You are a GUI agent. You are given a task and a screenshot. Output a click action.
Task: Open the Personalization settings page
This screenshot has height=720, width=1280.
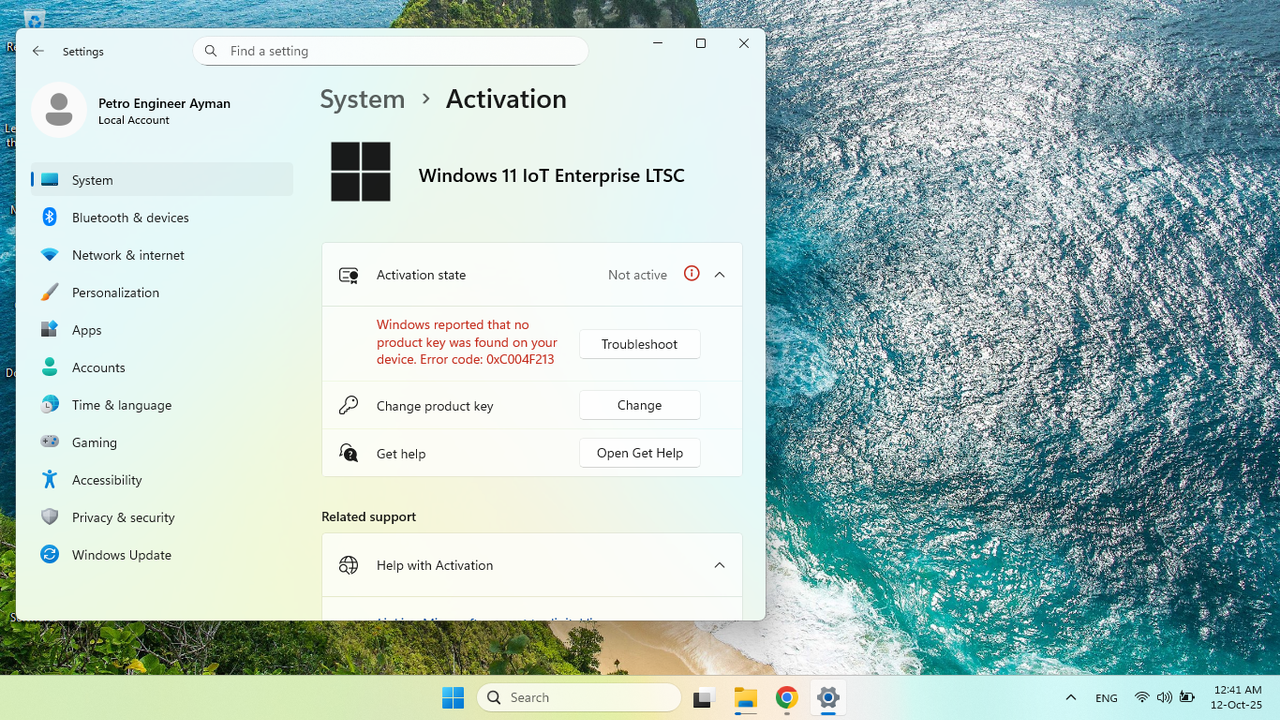tap(162, 292)
